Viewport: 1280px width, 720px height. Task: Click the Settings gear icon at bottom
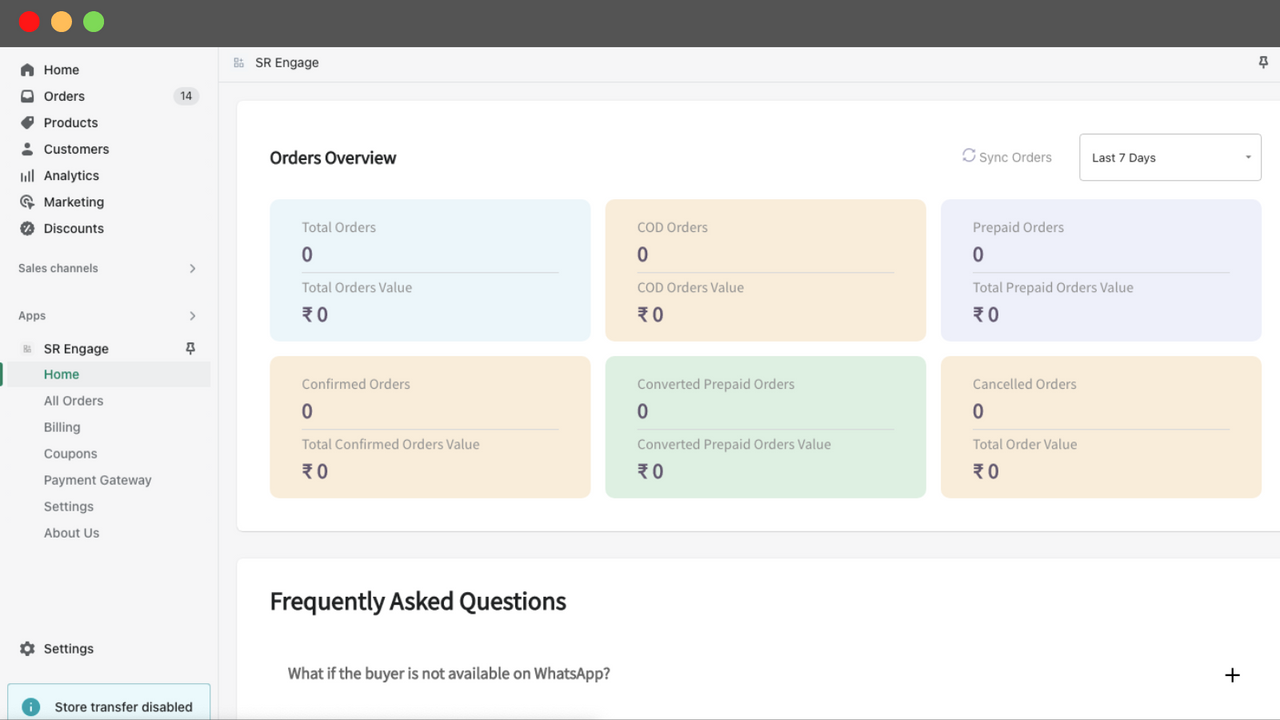pyautogui.click(x=27, y=649)
